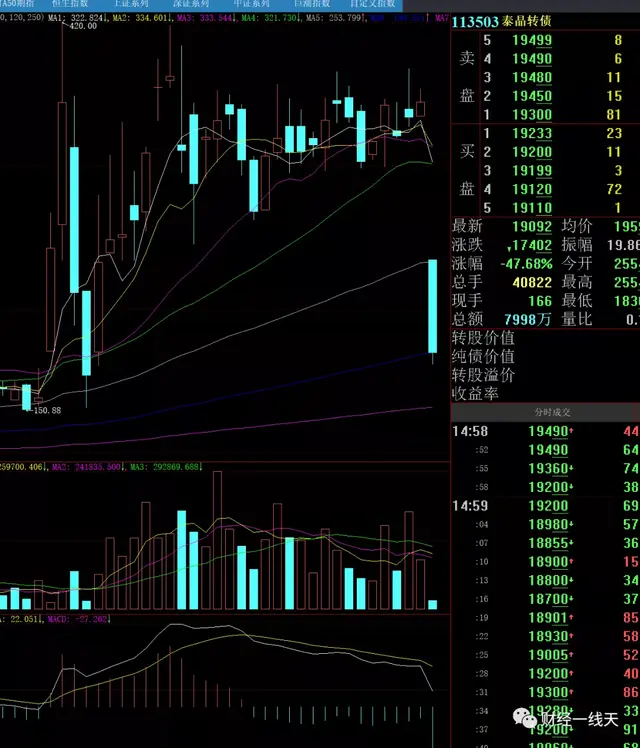
Task: Click the 150.88 low price marker
Action: [x=47, y=410]
